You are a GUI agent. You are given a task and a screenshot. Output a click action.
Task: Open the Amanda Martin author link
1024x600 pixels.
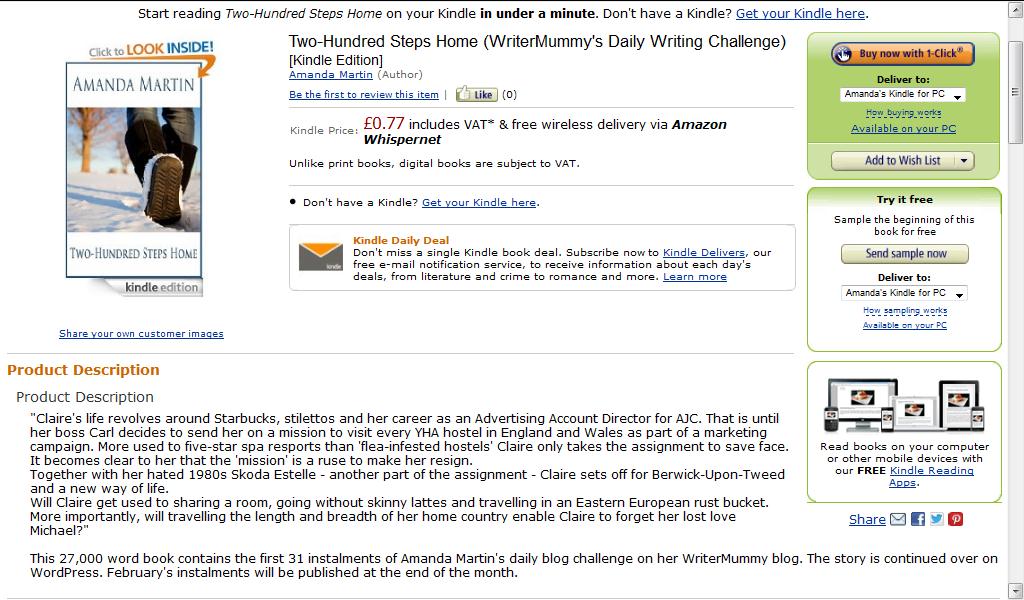[330, 75]
